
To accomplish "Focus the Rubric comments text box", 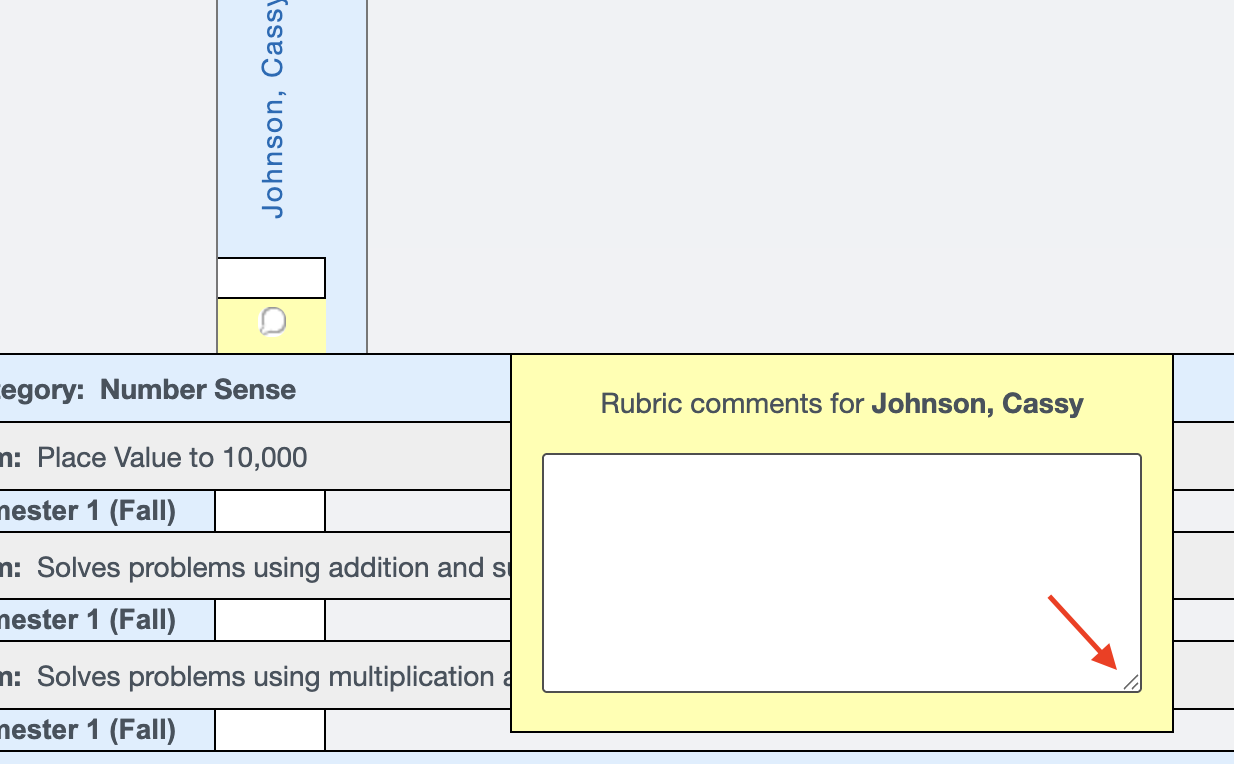I will (x=842, y=573).
